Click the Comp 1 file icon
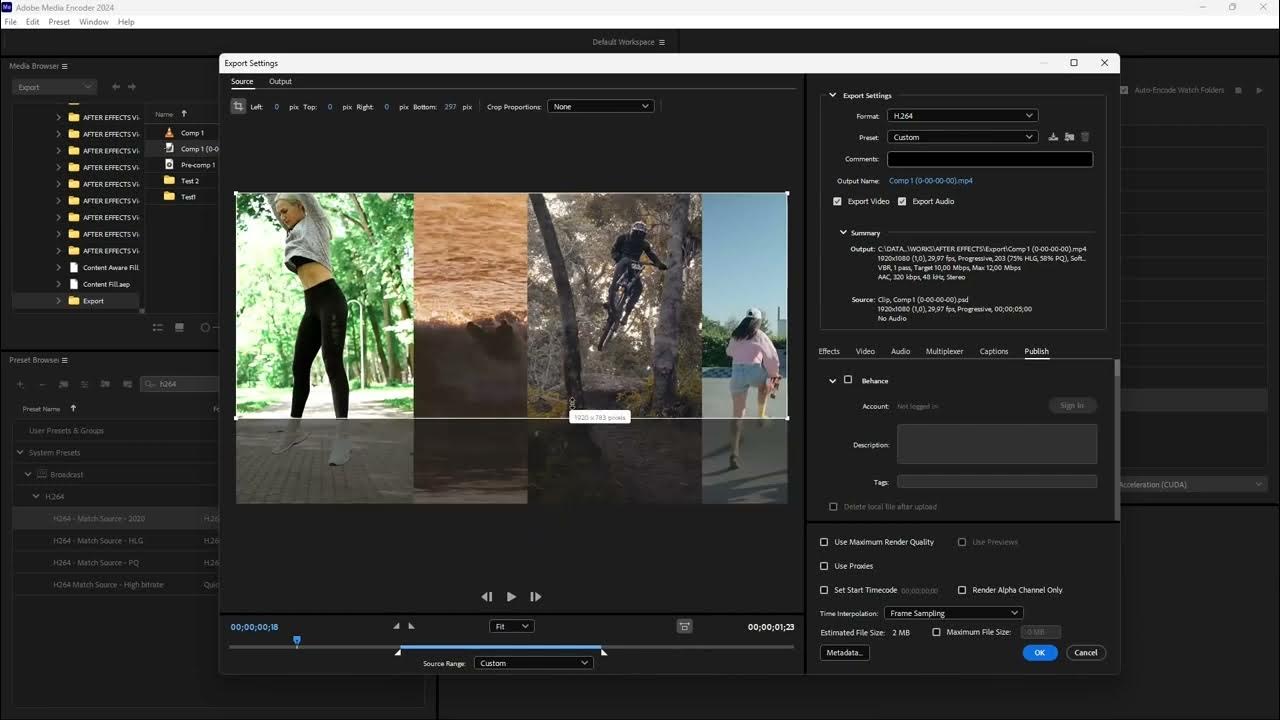This screenshot has width=1280, height=720. point(169,133)
